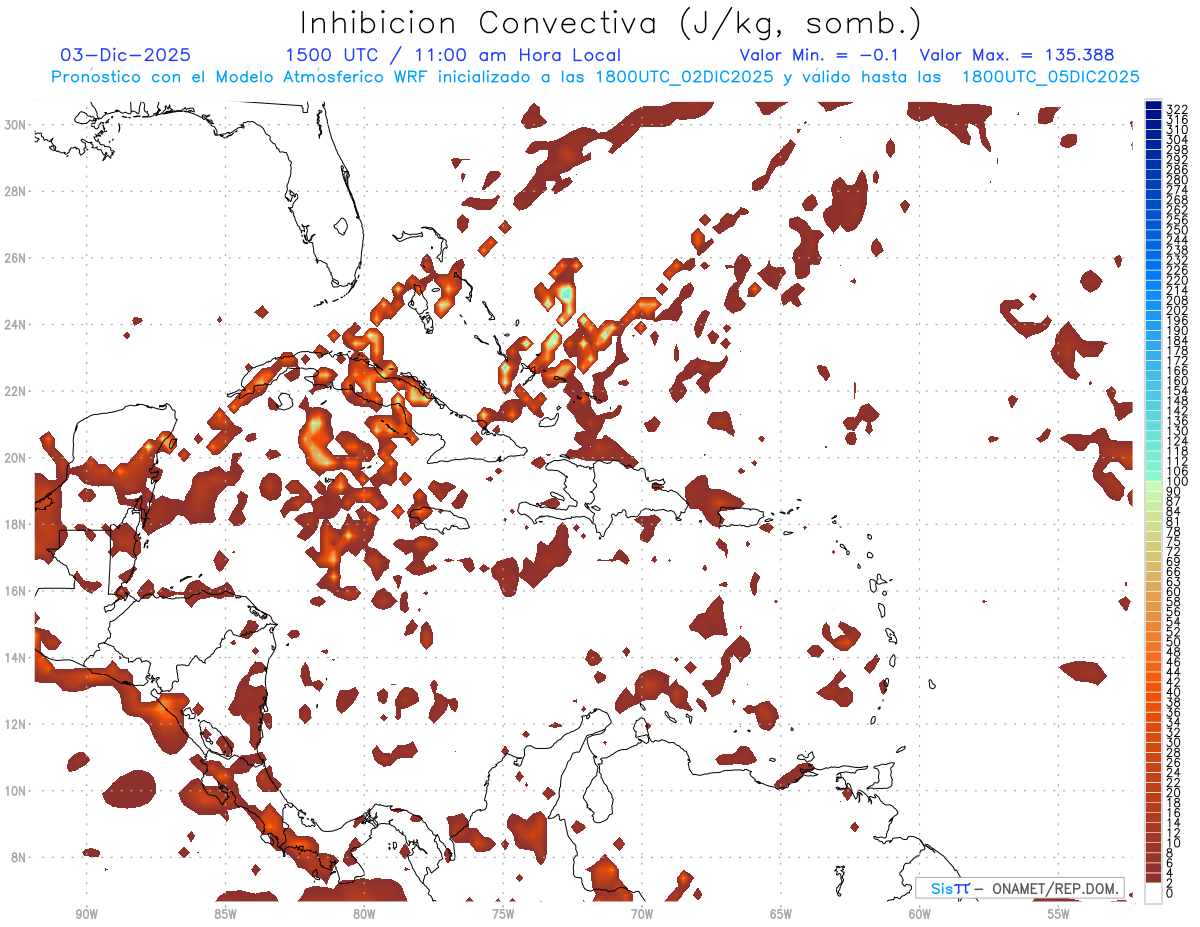1200x927 pixels.
Task: Click the white 0 colorbar swatch
Action: (1153, 894)
